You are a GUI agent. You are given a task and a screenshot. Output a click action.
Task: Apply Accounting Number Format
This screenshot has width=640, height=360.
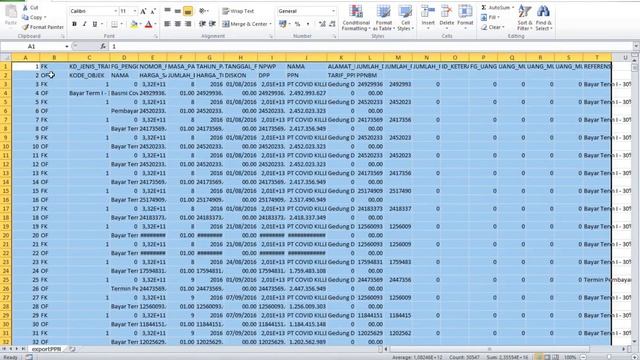pyautogui.click(x=282, y=24)
